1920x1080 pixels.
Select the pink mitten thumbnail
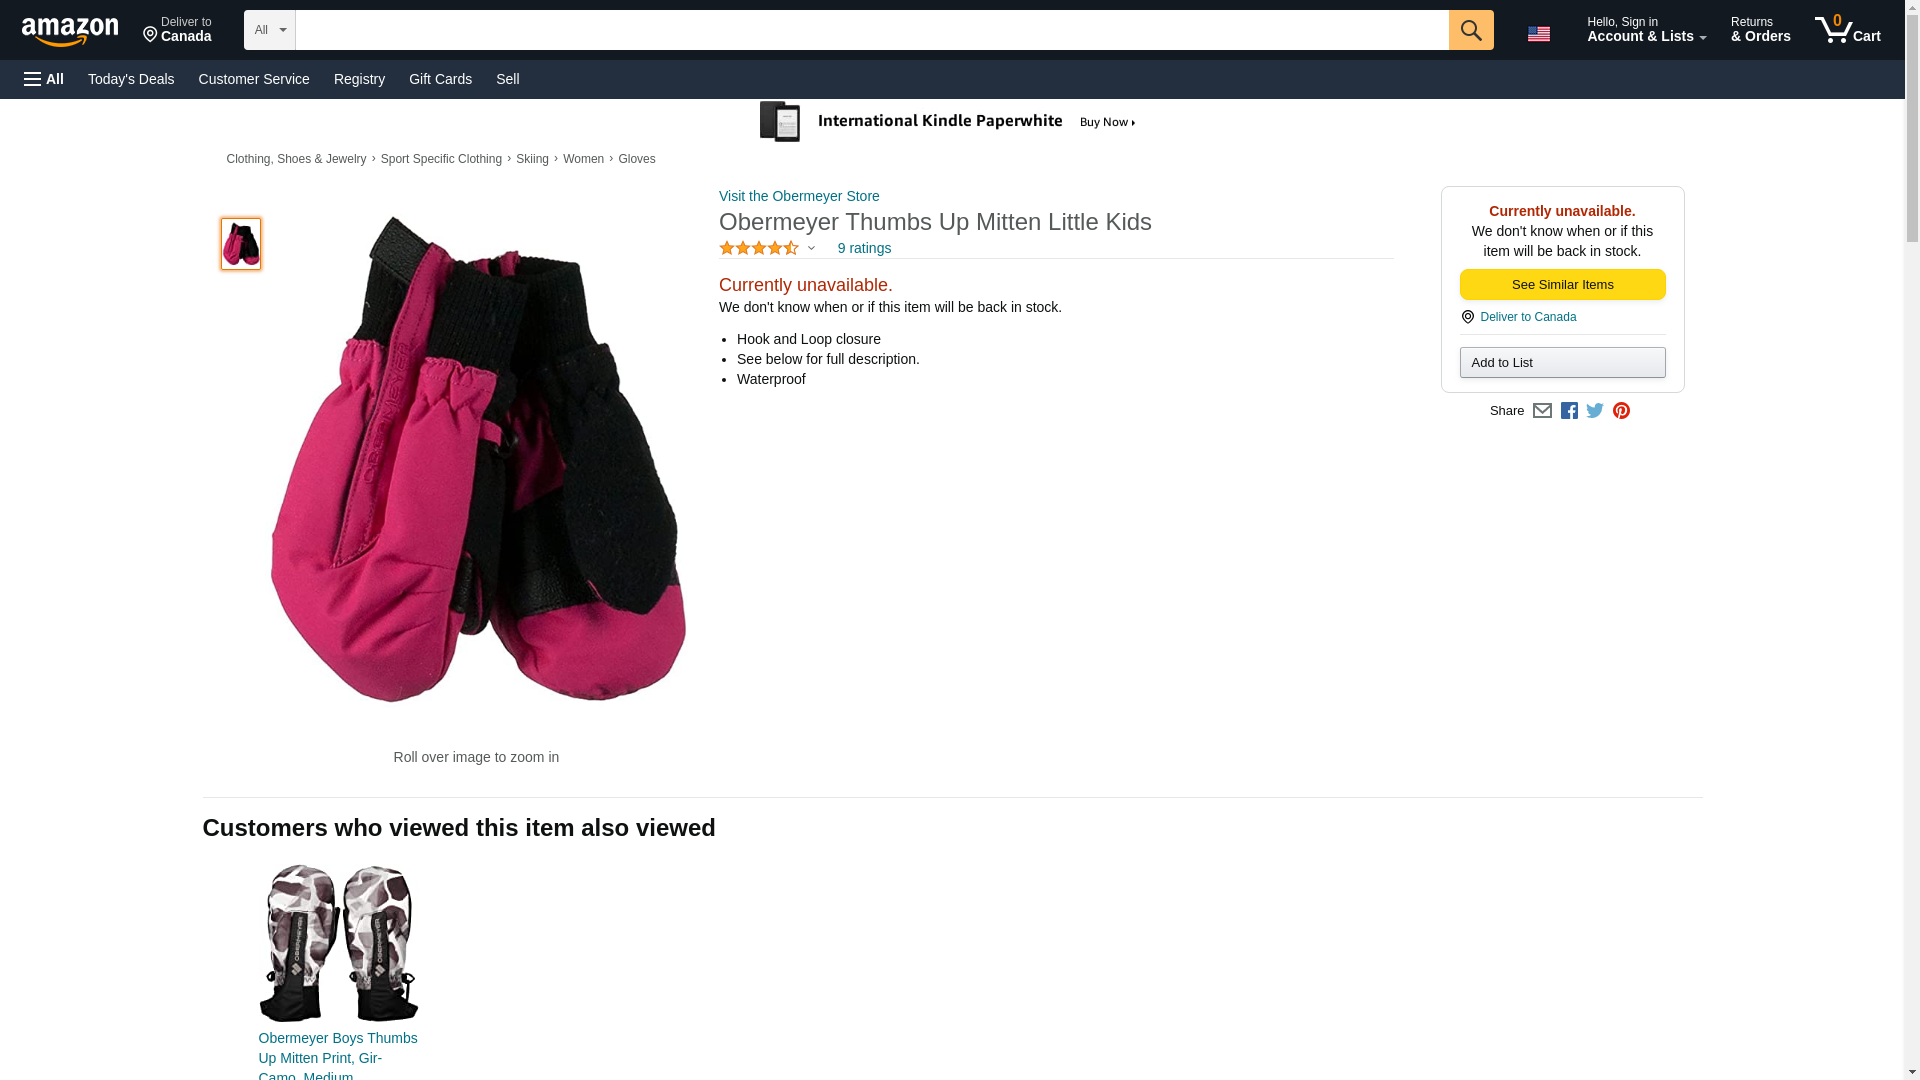tap(241, 244)
